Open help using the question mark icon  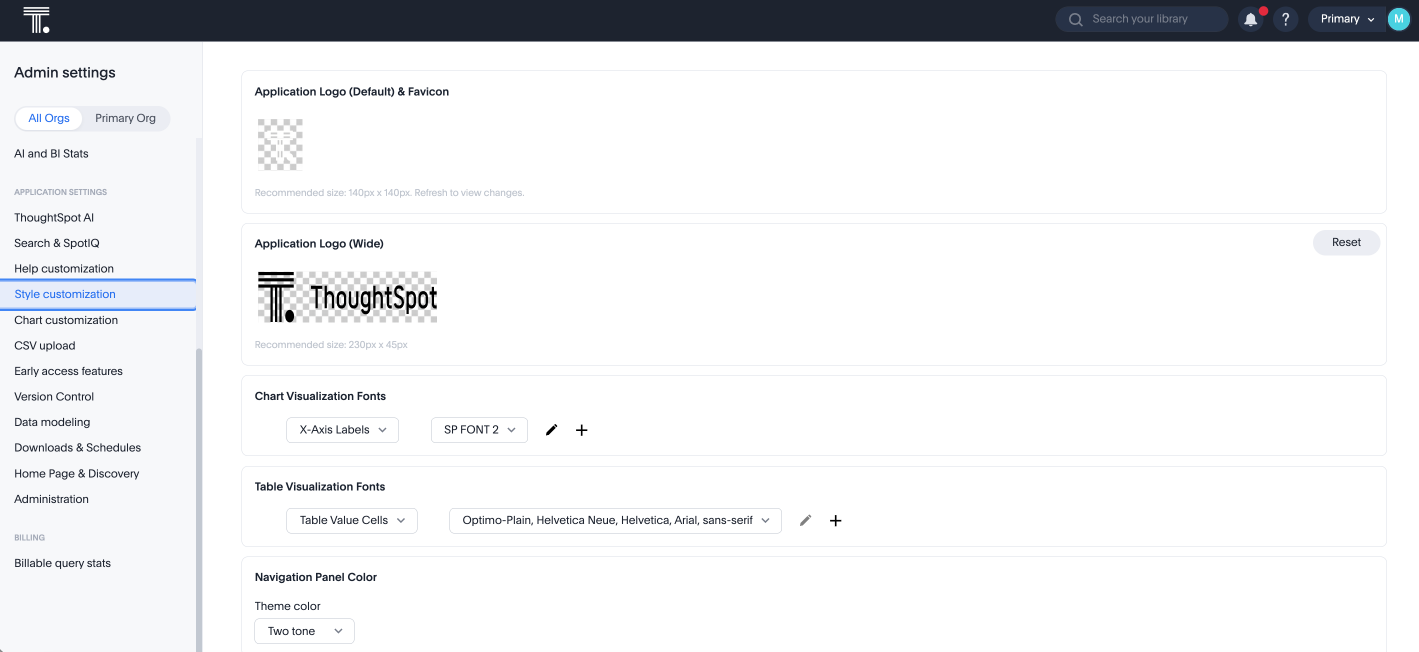tap(1285, 18)
